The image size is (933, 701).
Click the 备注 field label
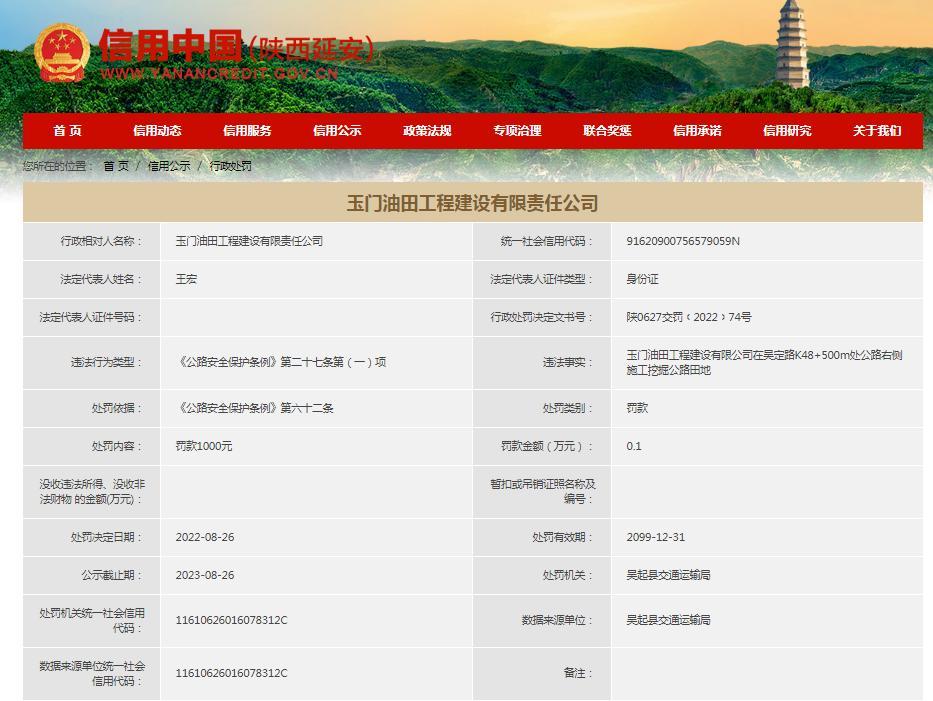pyautogui.click(x=579, y=673)
